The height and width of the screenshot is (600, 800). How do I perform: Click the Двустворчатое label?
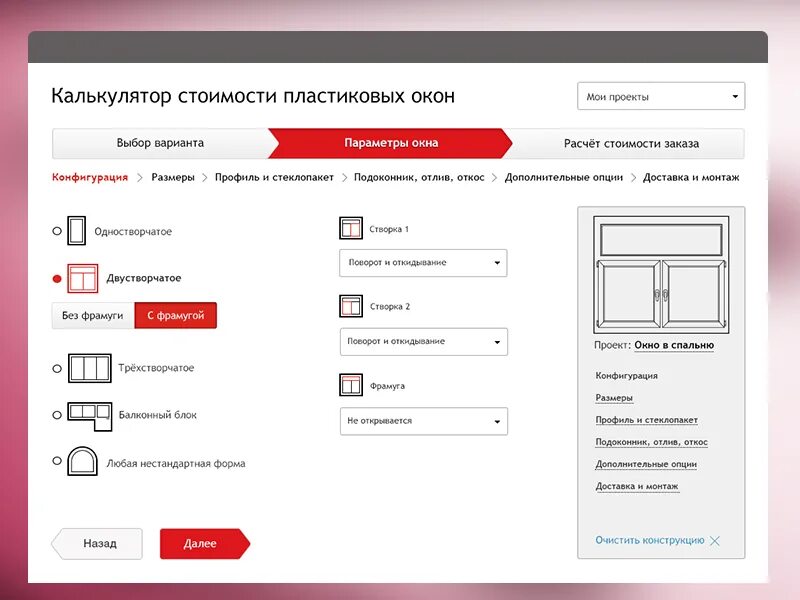coord(144,278)
